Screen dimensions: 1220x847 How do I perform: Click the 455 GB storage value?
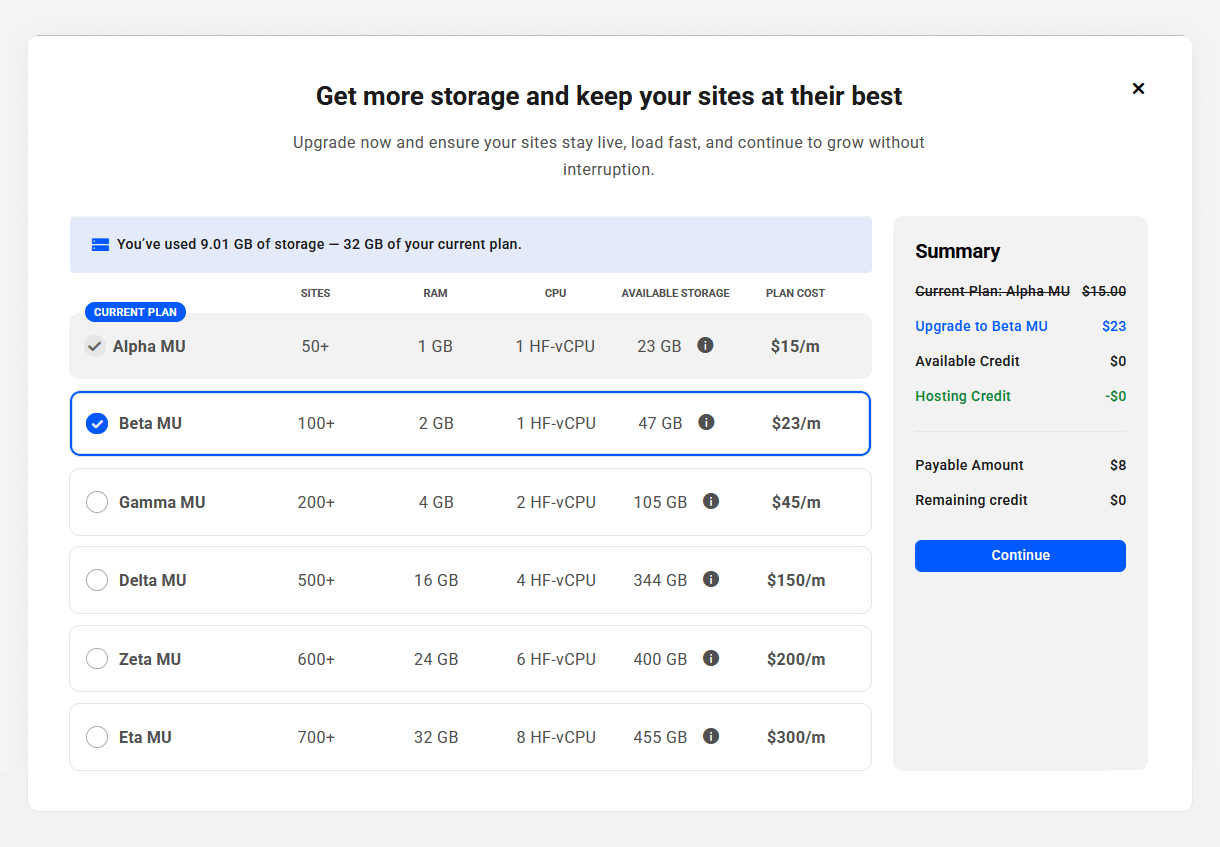[x=660, y=737]
